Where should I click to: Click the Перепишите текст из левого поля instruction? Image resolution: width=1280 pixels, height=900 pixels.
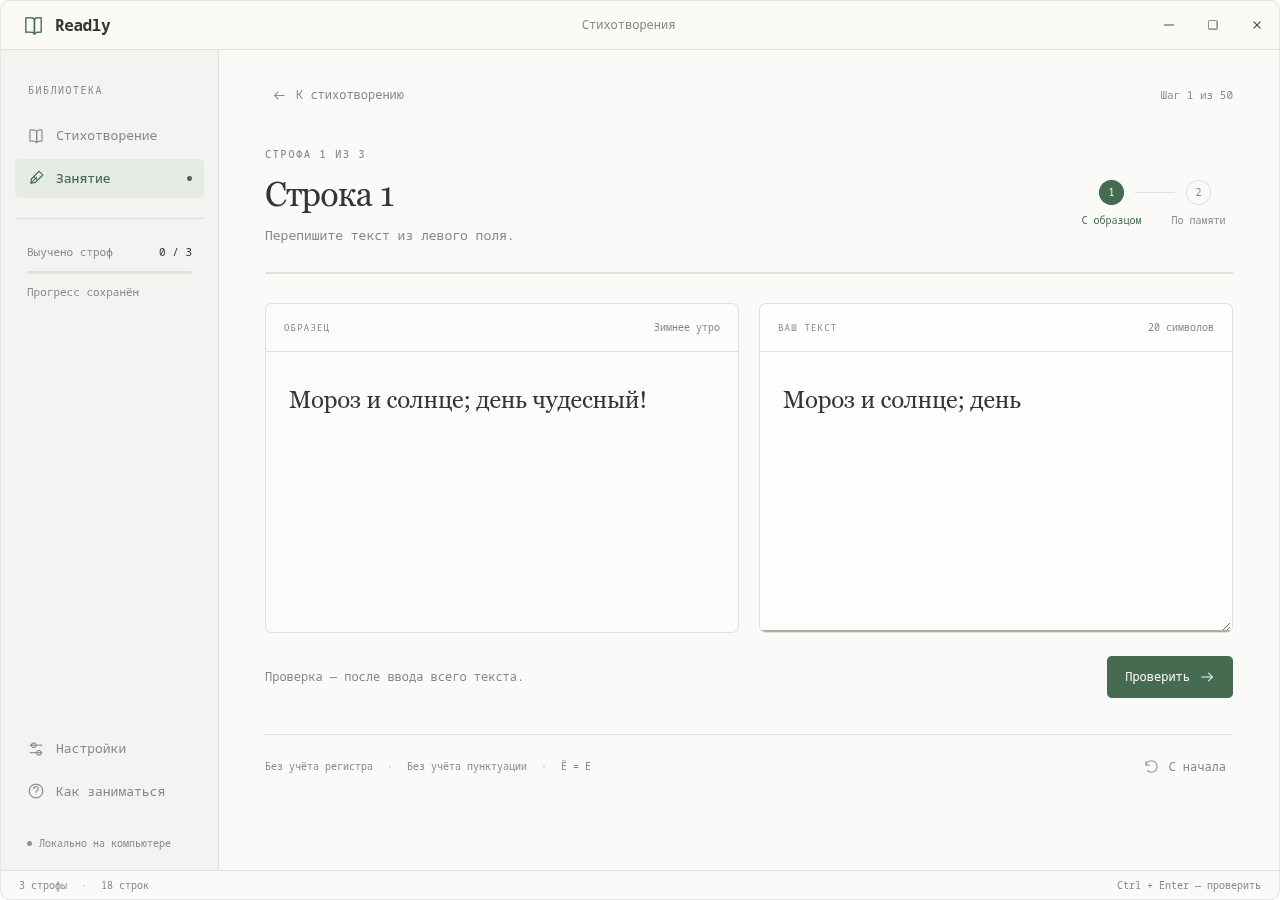click(x=389, y=236)
